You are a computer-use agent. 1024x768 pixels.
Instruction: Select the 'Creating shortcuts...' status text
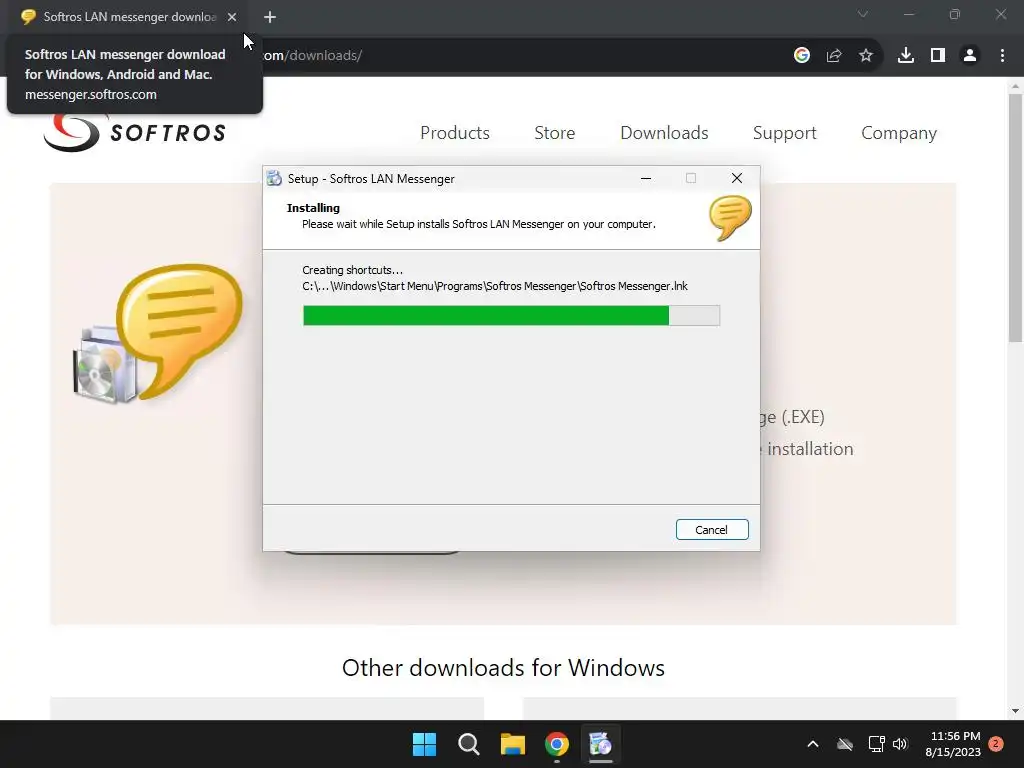(353, 270)
